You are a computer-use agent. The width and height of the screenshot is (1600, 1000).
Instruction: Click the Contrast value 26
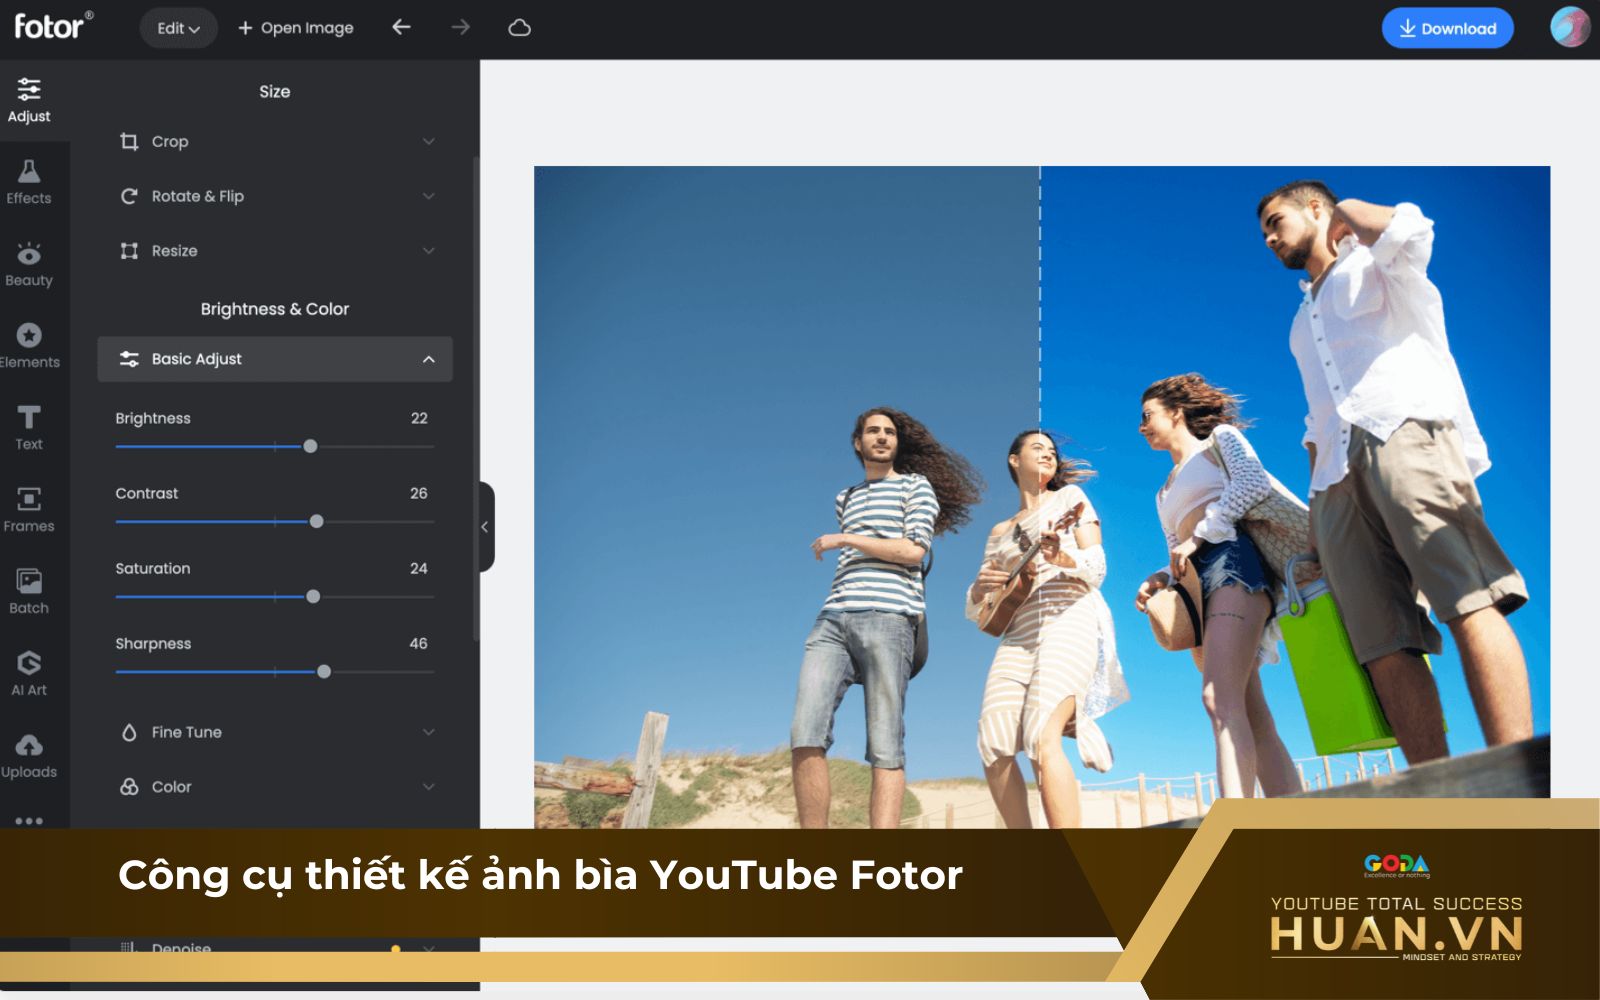[419, 493]
